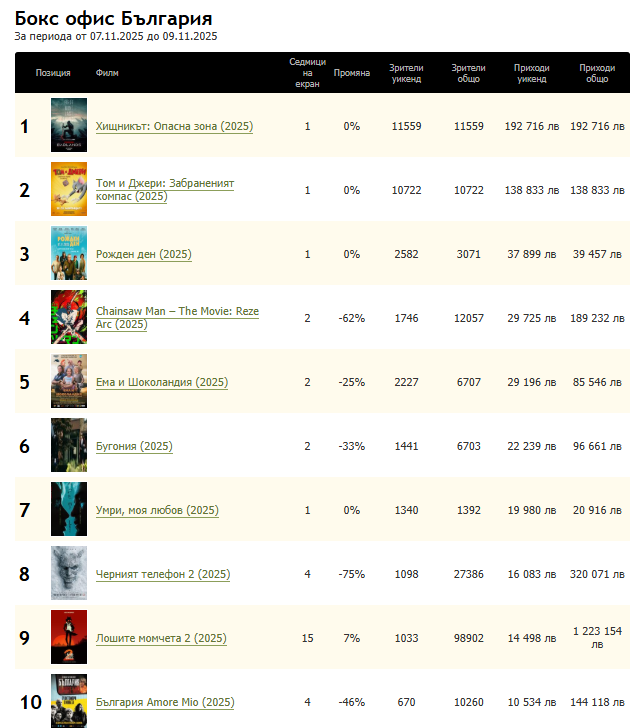Click the Chainsaw Man movie poster

[68, 318]
